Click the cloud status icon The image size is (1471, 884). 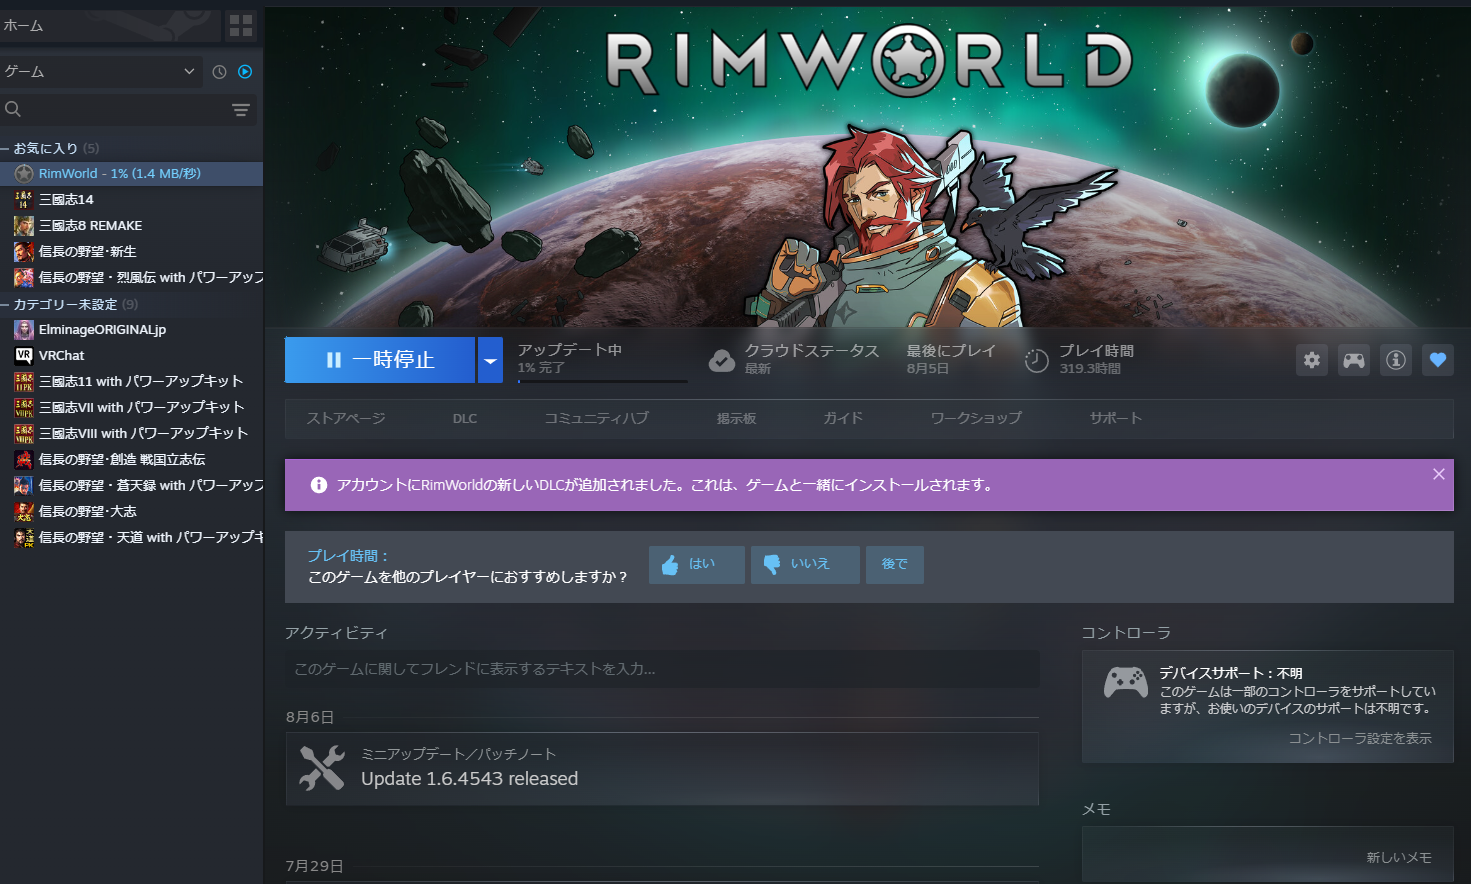click(721, 361)
